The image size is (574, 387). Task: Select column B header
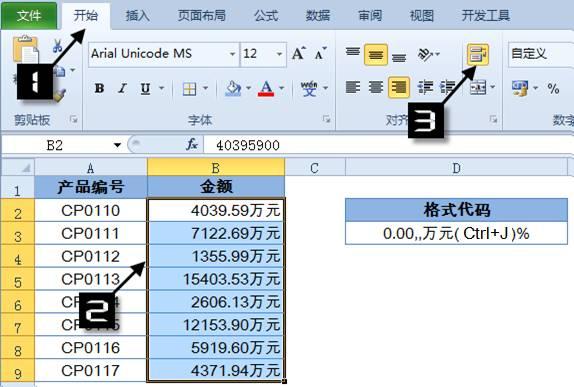pyautogui.click(x=216, y=168)
